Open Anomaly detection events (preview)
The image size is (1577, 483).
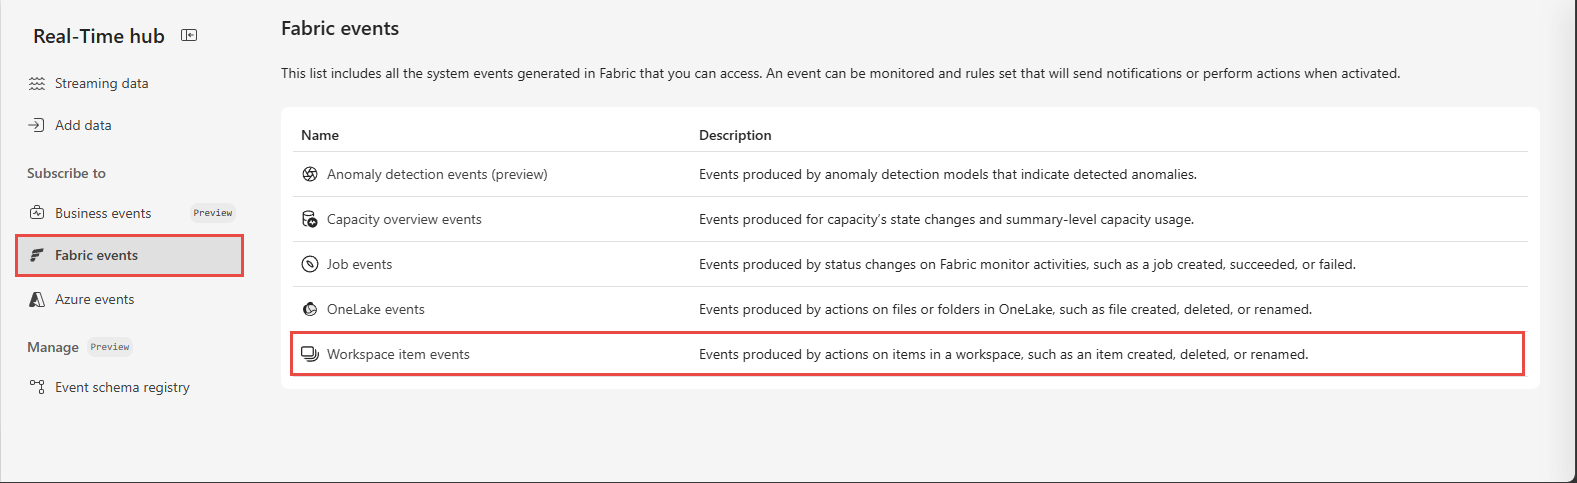(x=437, y=174)
